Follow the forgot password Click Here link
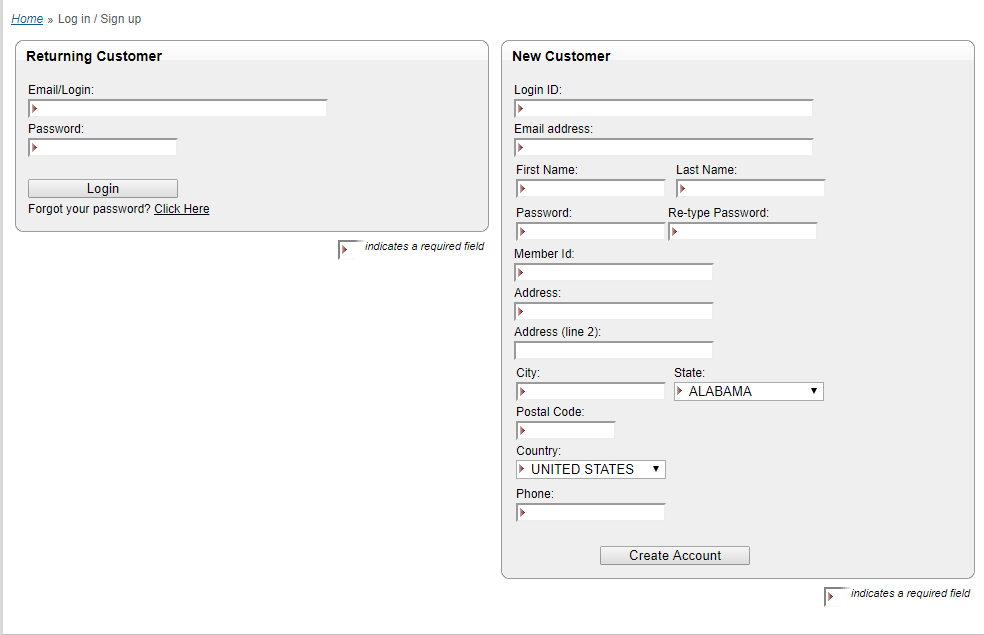984x635 pixels. click(182, 209)
